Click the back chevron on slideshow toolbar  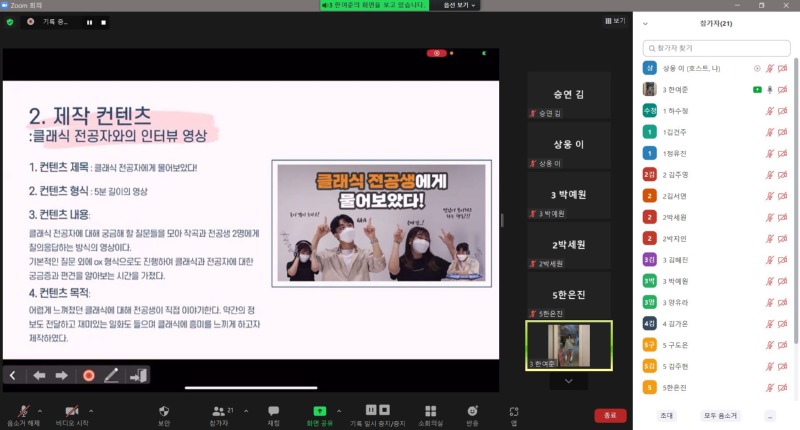pos(13,376)
